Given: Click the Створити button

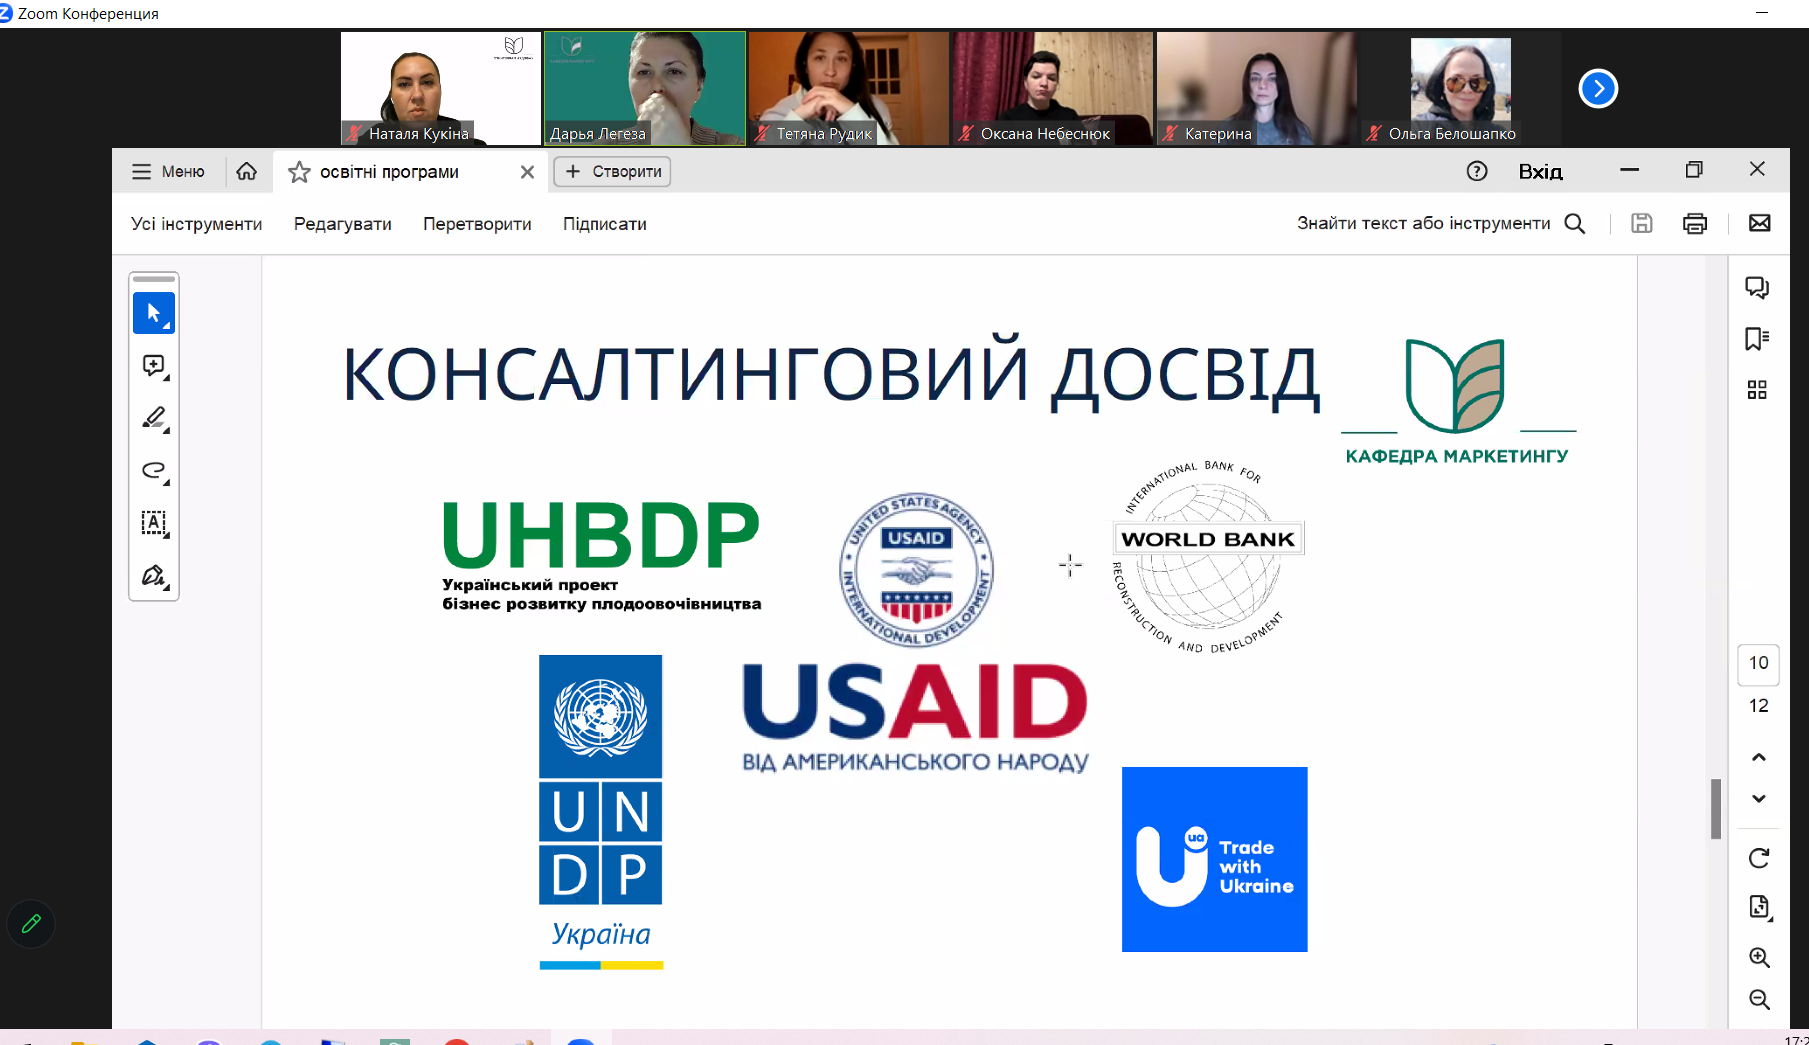Looking at the screenshot, I should pyautogui.click(x=613, y=172).
